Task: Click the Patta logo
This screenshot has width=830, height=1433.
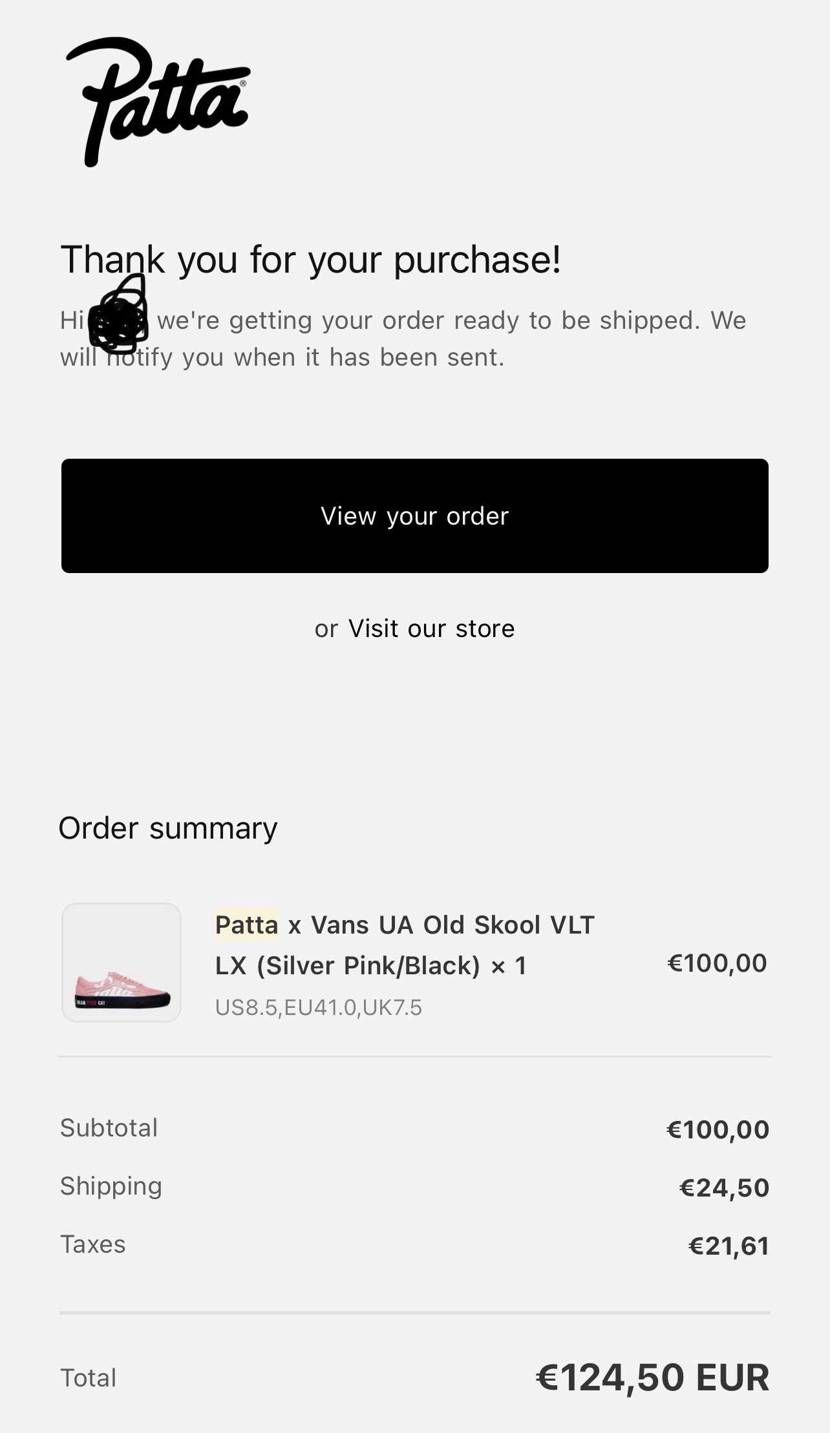Action: pos(158,101)
